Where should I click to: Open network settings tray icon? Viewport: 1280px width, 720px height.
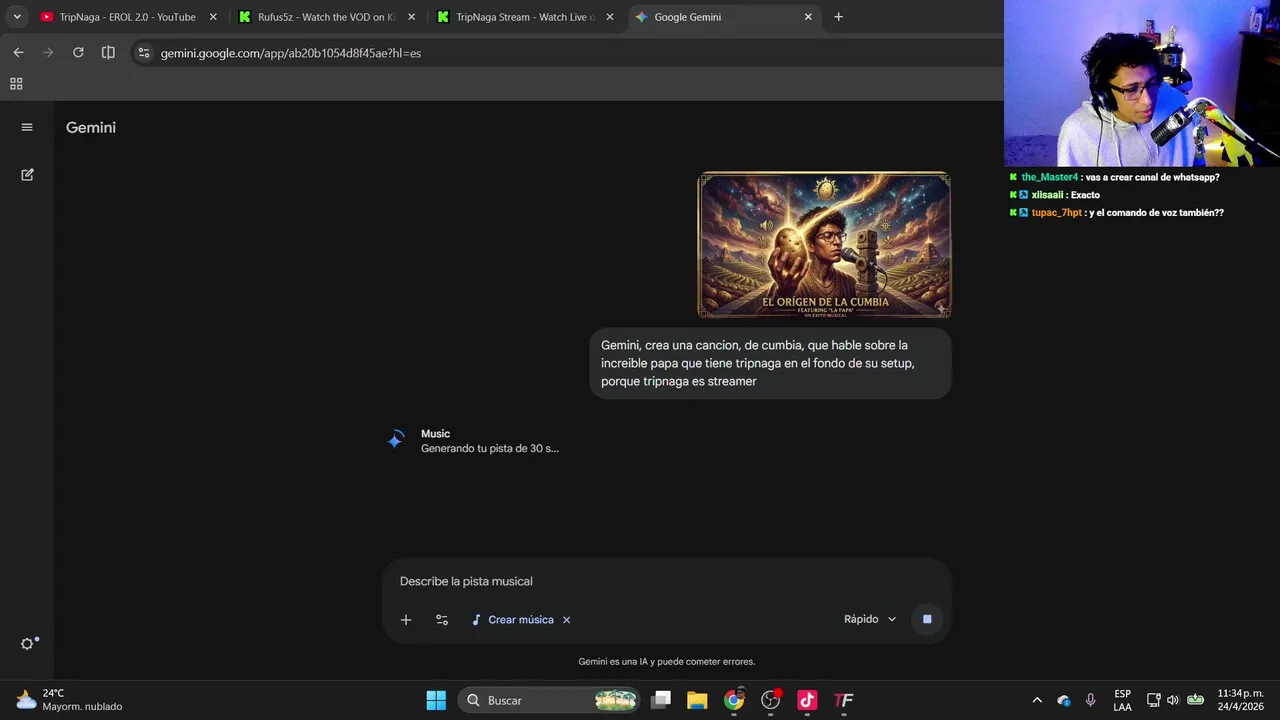(1153, 700)
